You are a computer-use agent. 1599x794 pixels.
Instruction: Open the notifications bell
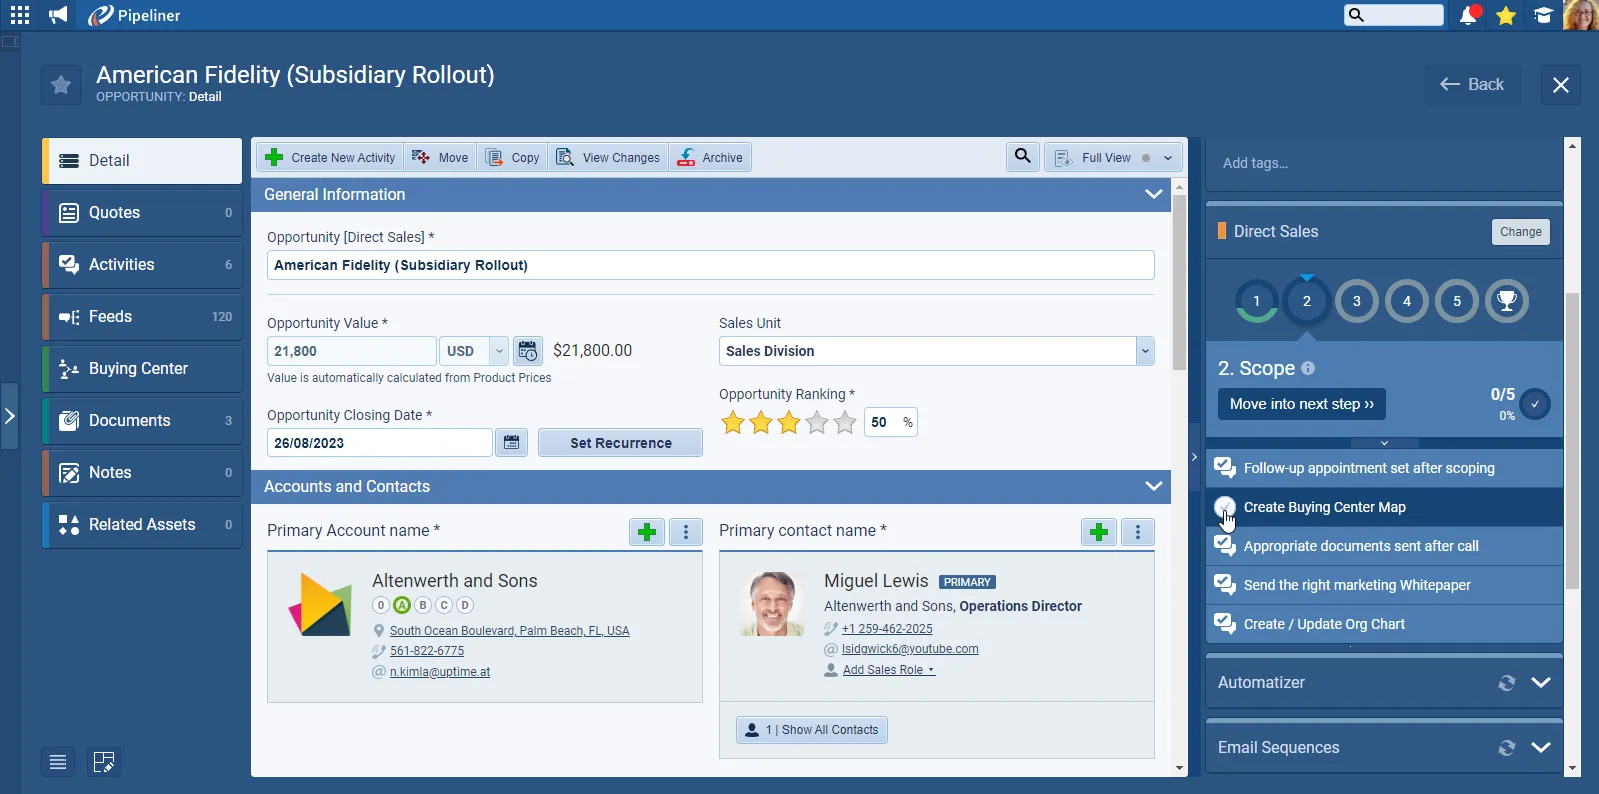click(x=1469, y=15)
